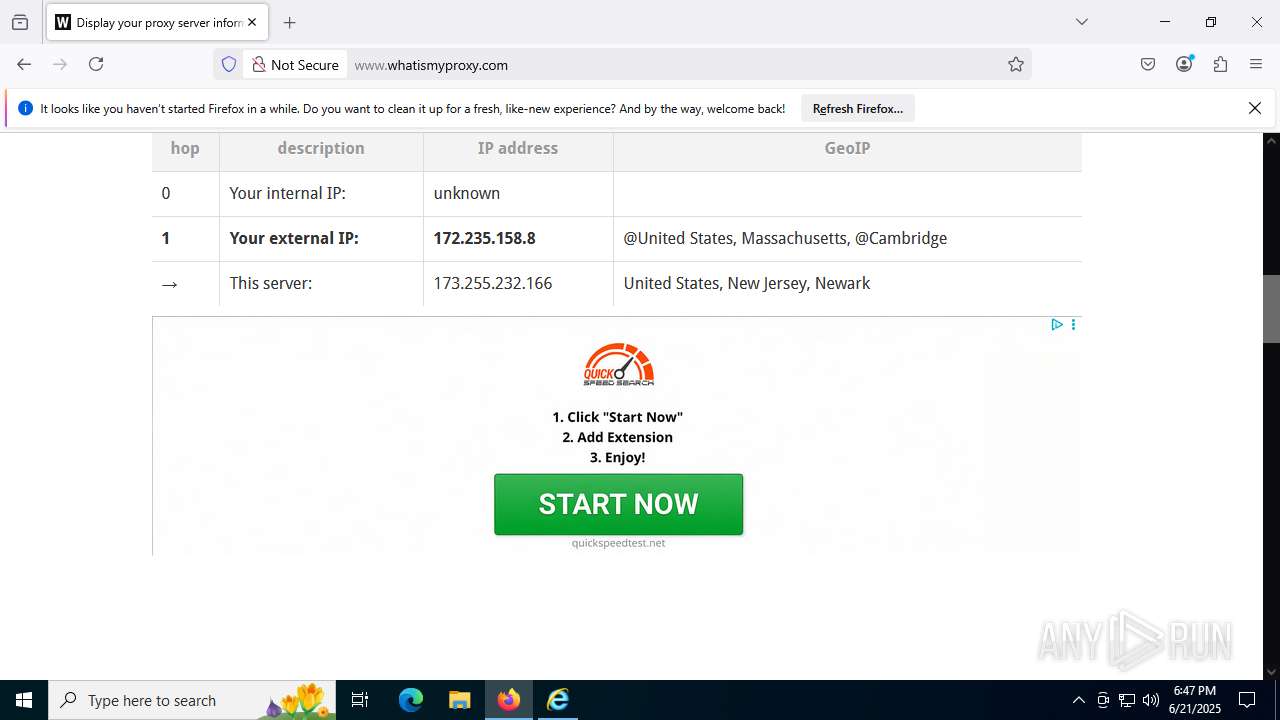Close the whatismyproxy tab
The image size is (1280, 720).
pos(252,22)
